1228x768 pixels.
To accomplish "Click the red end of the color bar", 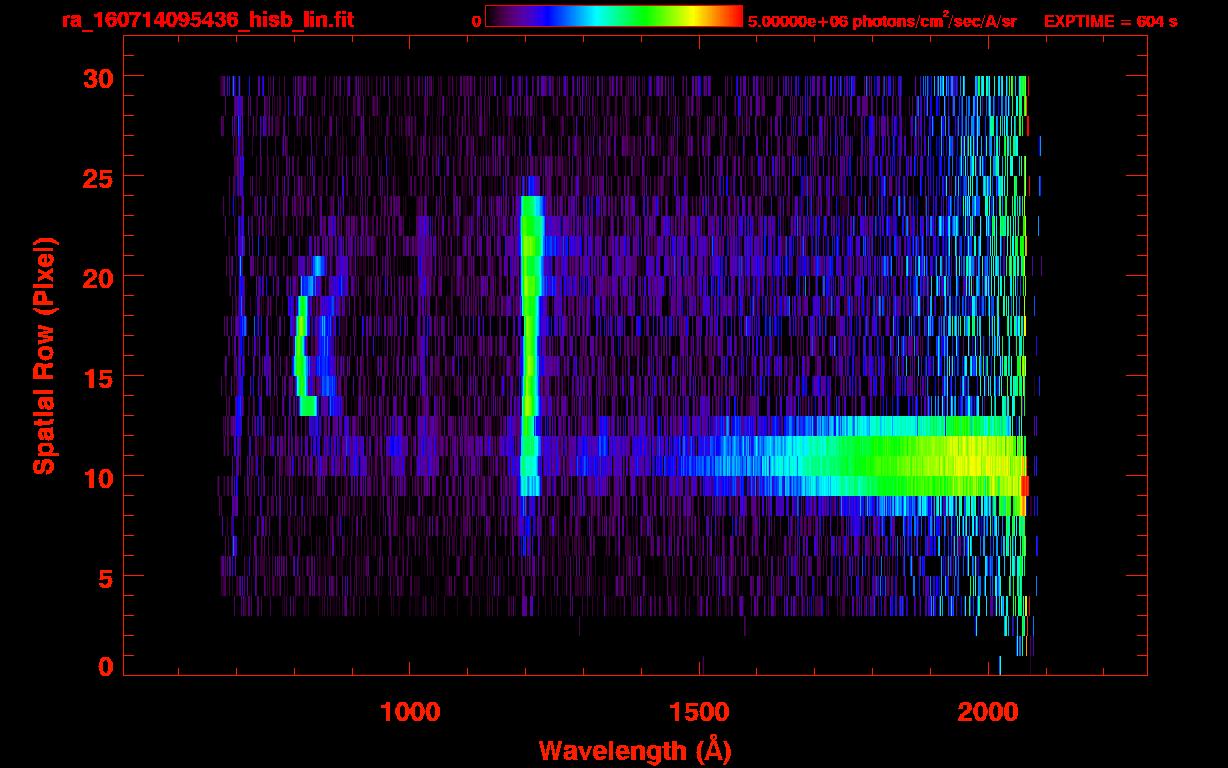I will (x=734, y=16).
